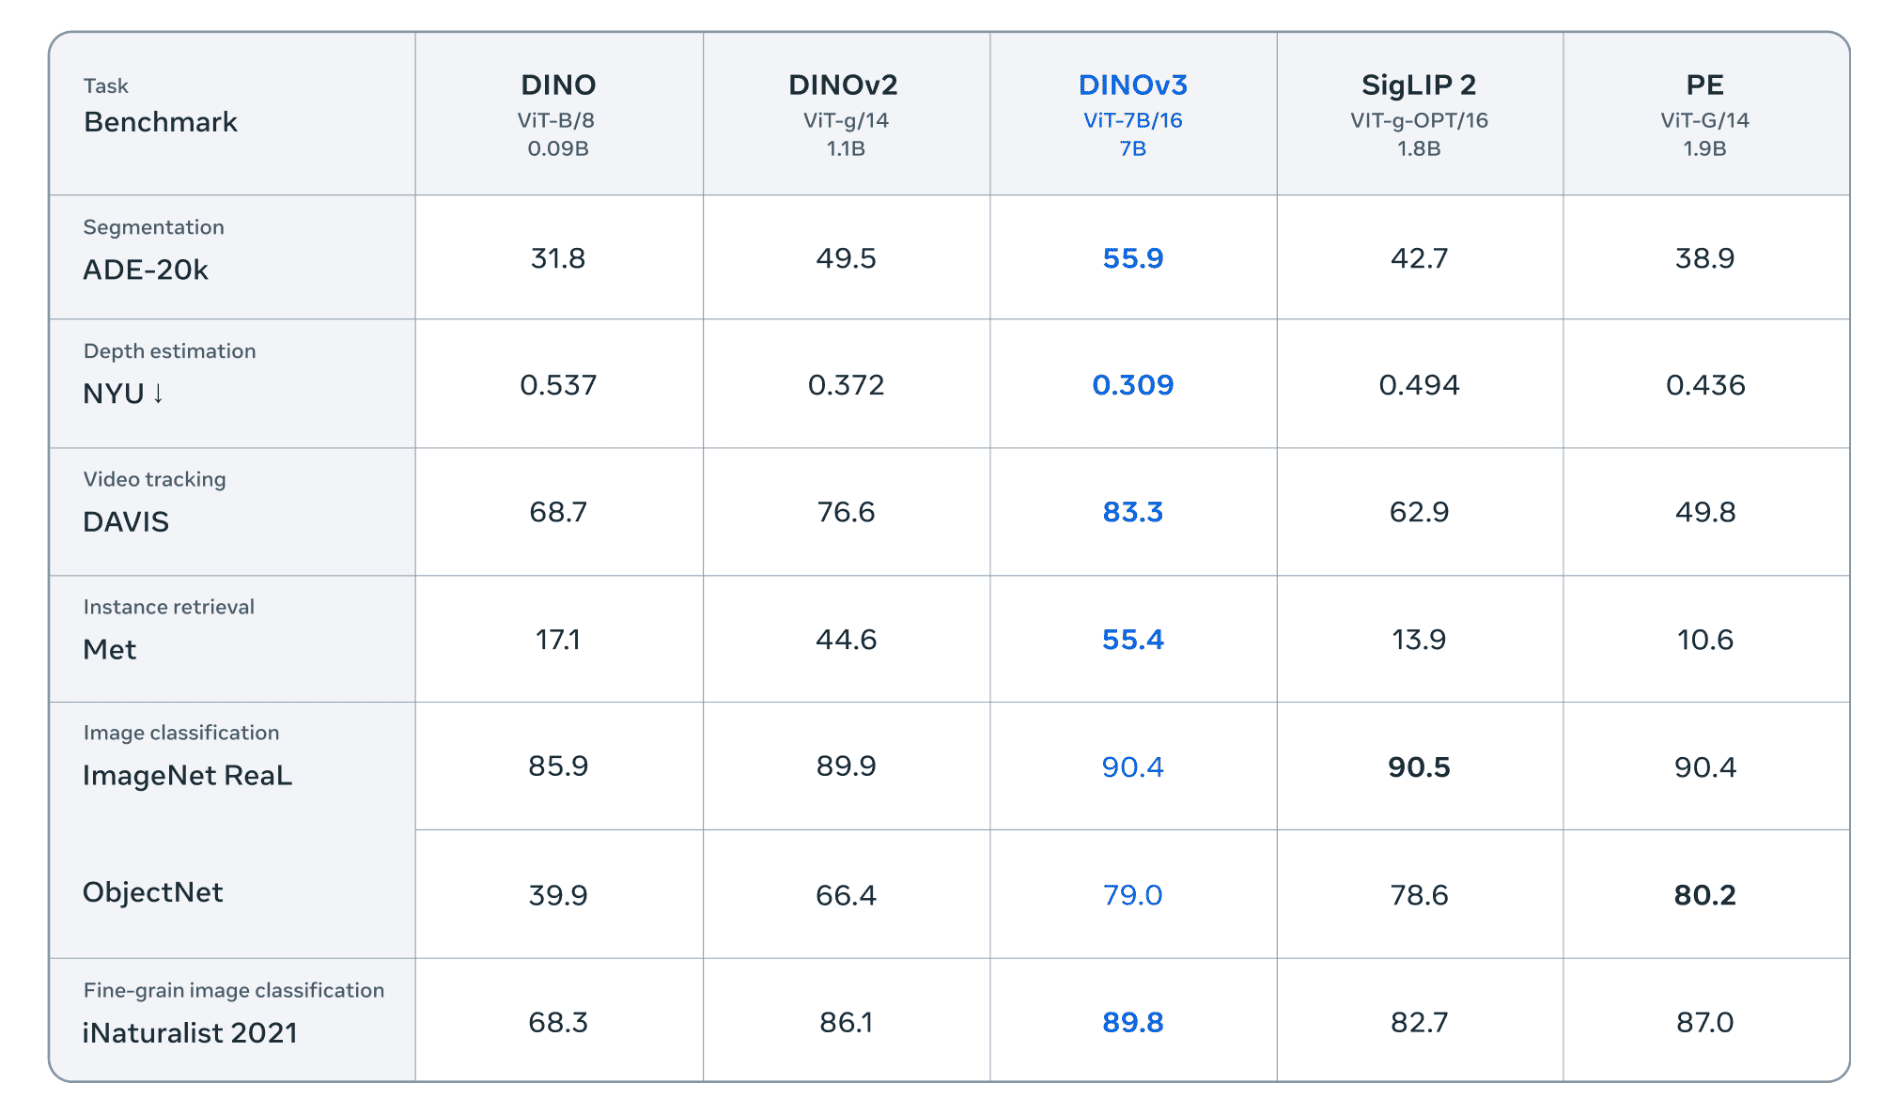This screenshot has width=1896, height=1112.
Task: Select the ObjectNet row label
Action: (153, 892)
